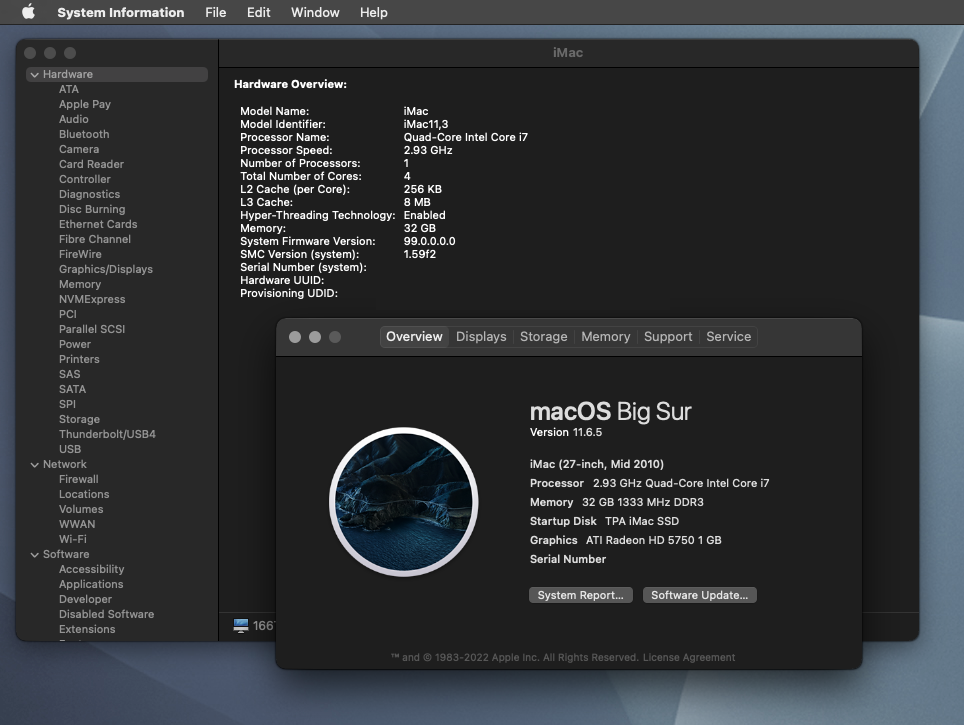Switch to the Memory tab

(606, 336)
